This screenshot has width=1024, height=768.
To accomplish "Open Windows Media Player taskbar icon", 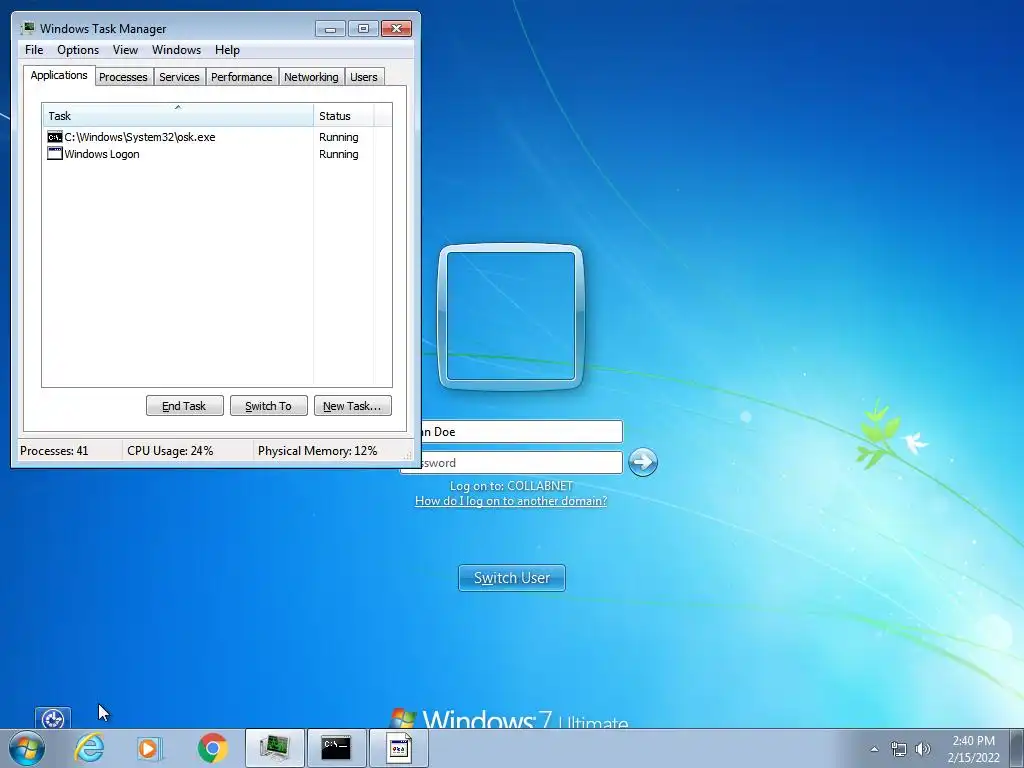I will pos(150,748).
